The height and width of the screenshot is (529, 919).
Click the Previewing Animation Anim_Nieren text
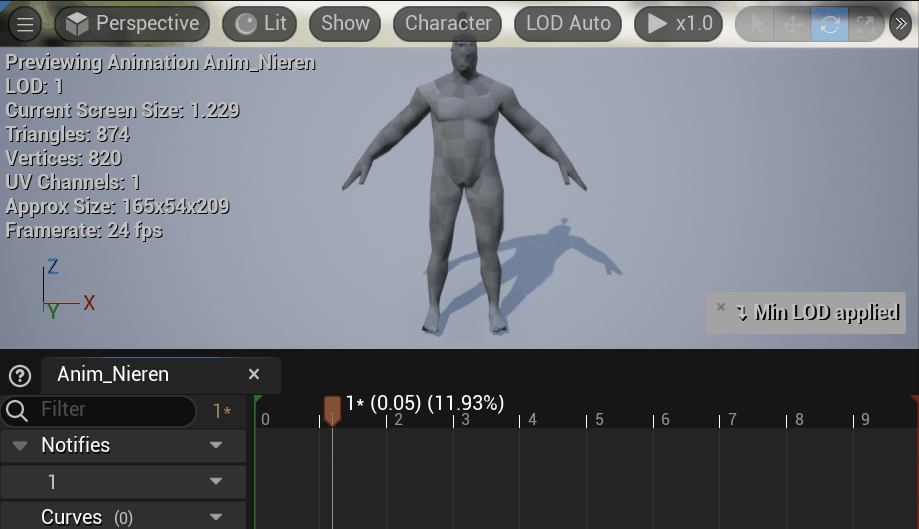(161, 63)
